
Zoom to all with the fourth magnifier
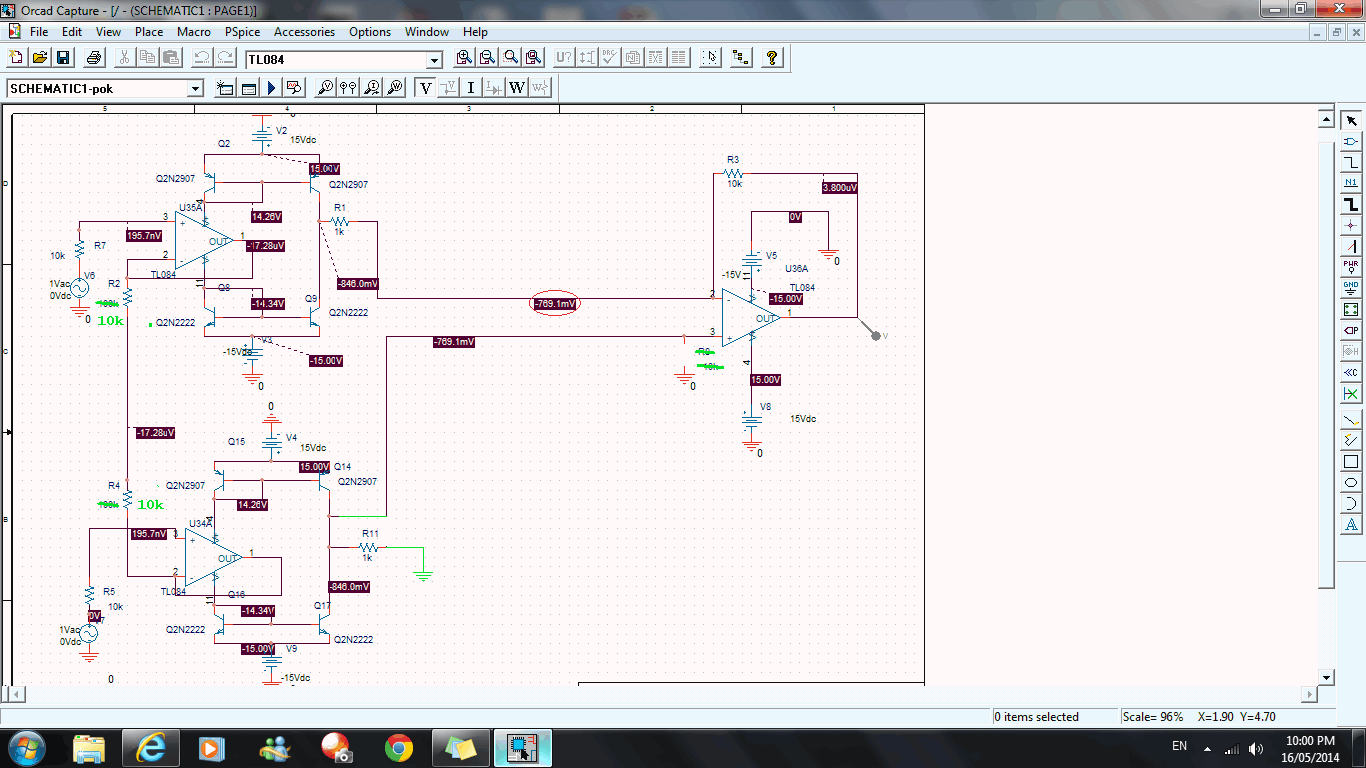coord(533,58)
